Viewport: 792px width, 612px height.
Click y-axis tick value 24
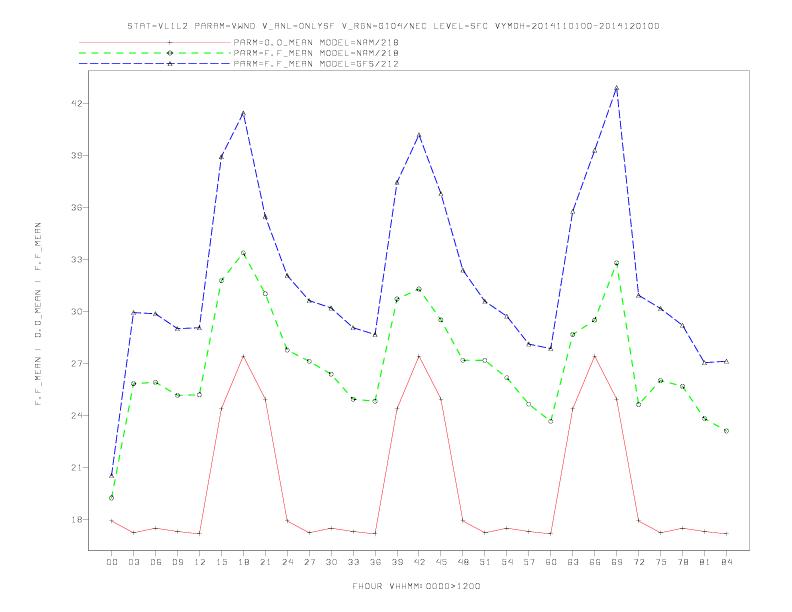point(76,416)
